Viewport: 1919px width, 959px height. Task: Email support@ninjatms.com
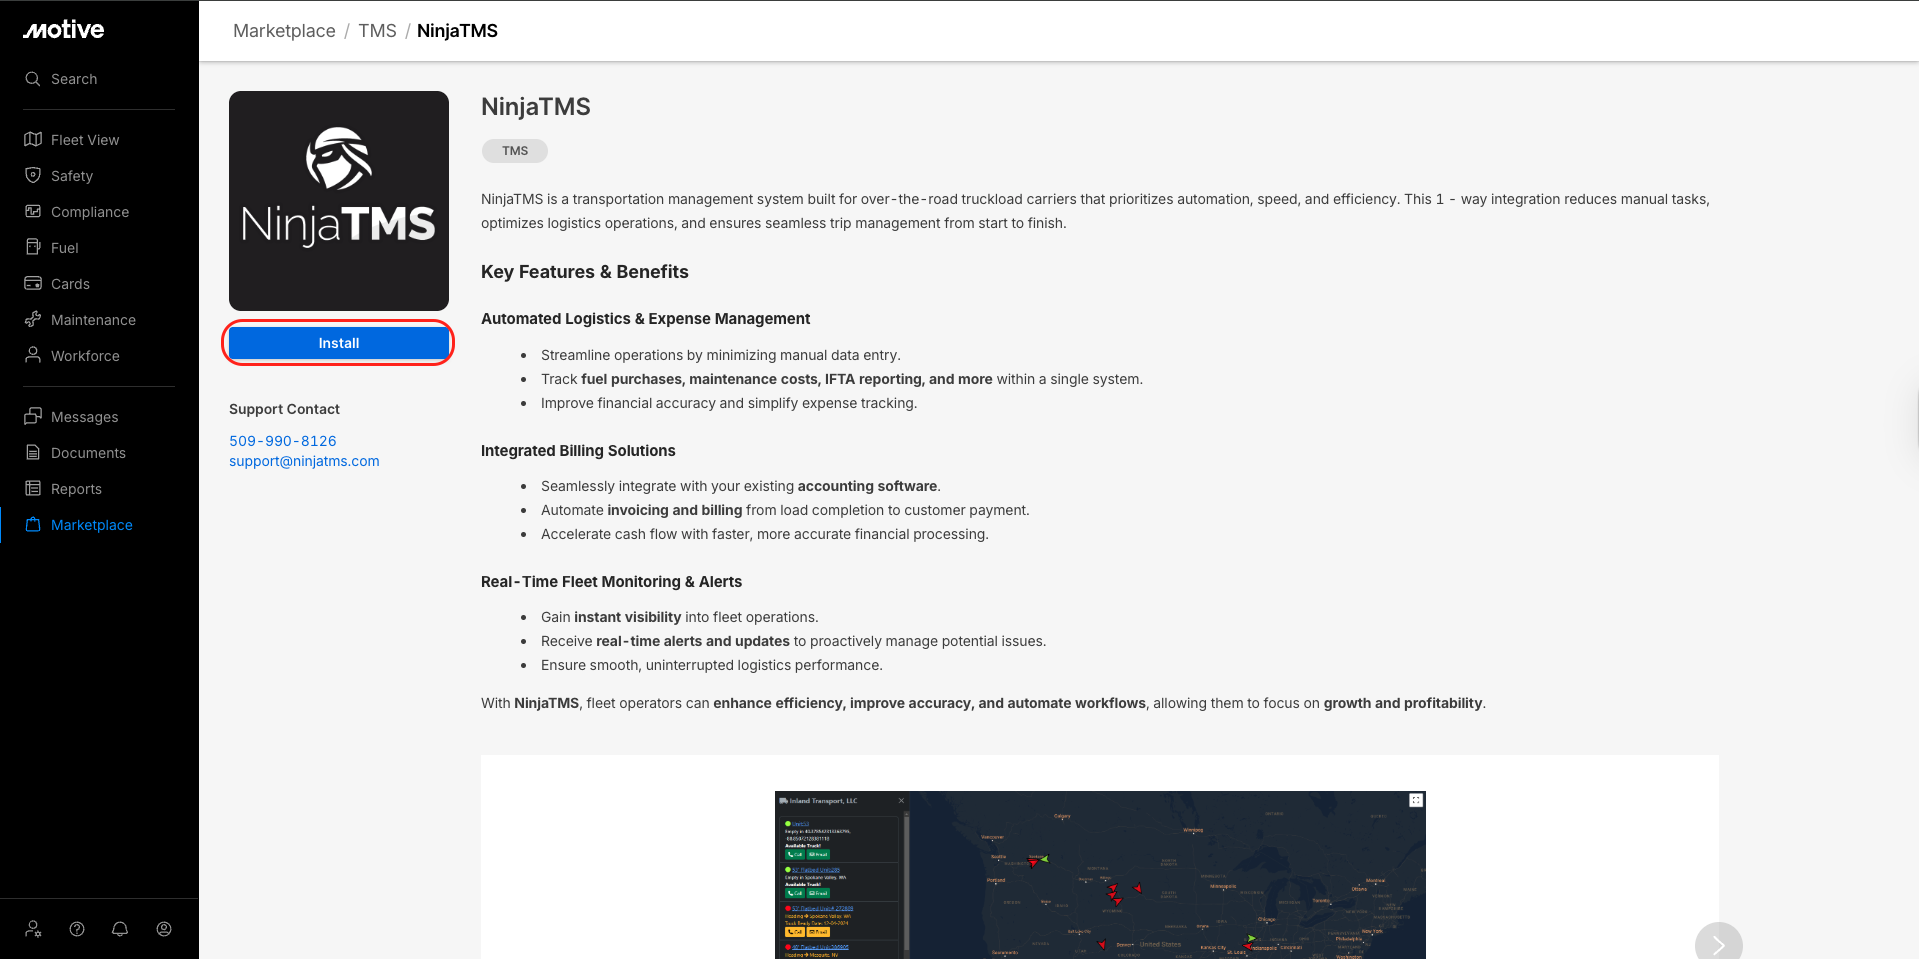[x=304, y=461]
